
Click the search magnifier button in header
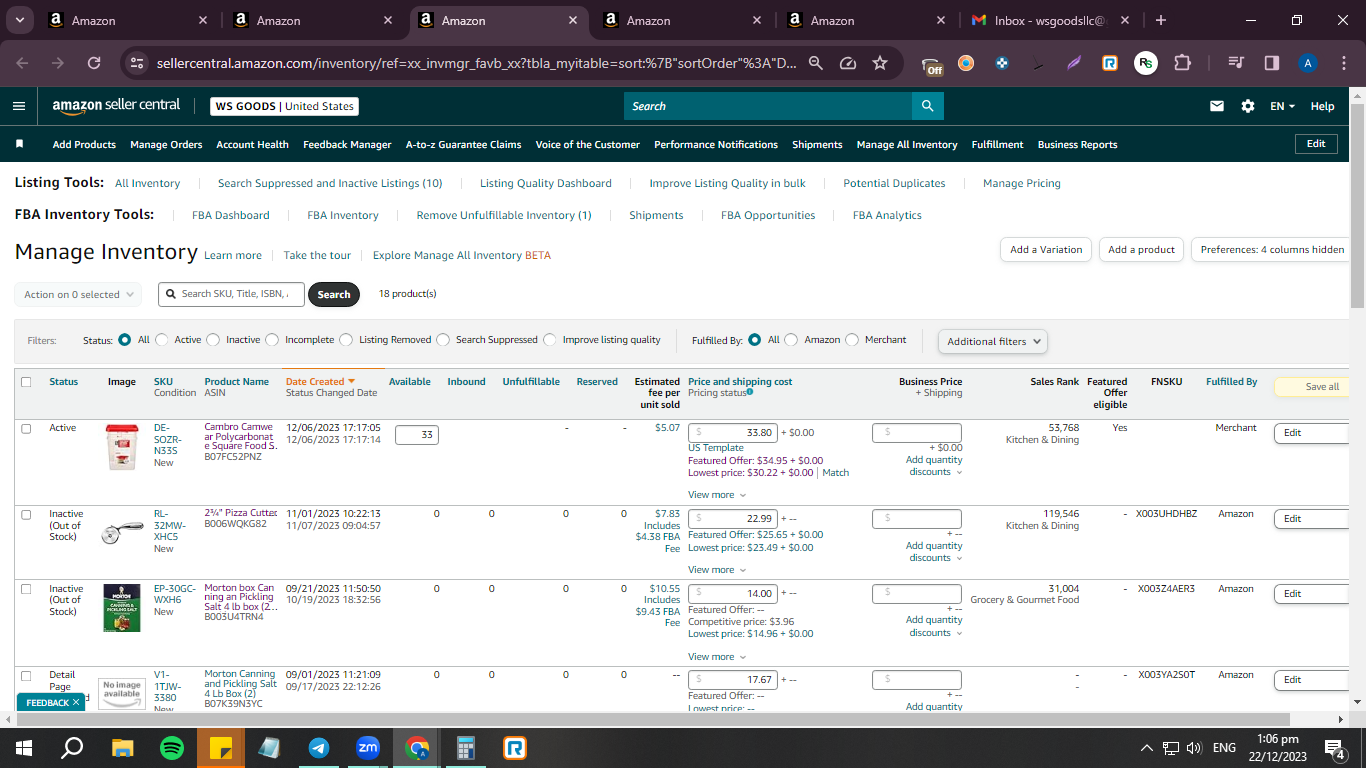[x=927, y=106]
